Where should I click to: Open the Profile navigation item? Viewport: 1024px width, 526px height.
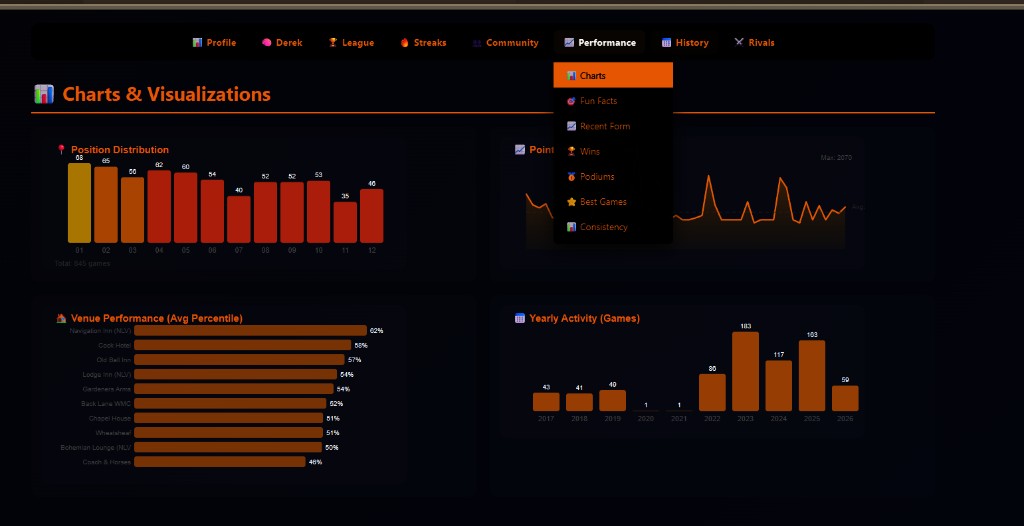coord(214,42)
